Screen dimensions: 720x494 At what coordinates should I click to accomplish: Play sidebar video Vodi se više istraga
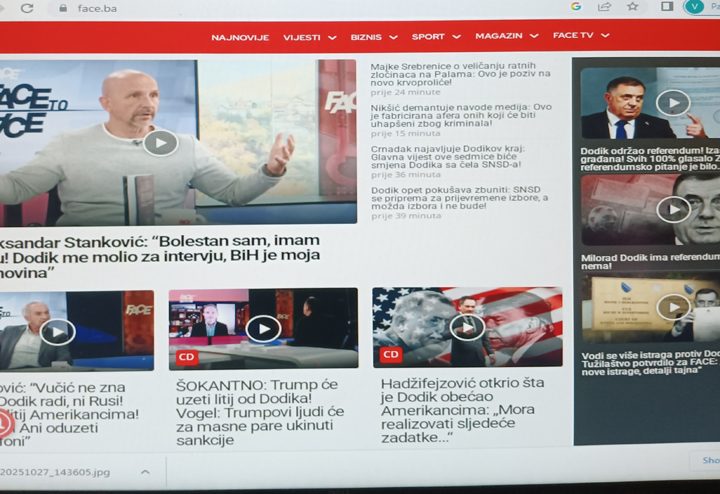tap(674, 307)
